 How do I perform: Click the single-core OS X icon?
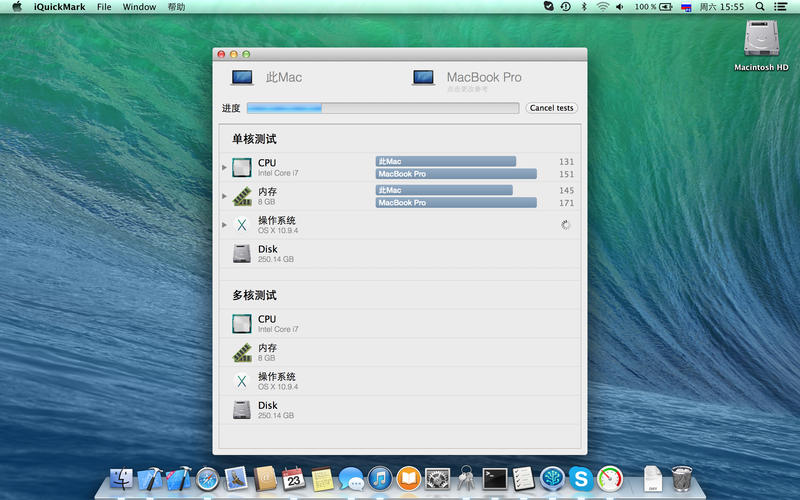[x=242, y=225]
